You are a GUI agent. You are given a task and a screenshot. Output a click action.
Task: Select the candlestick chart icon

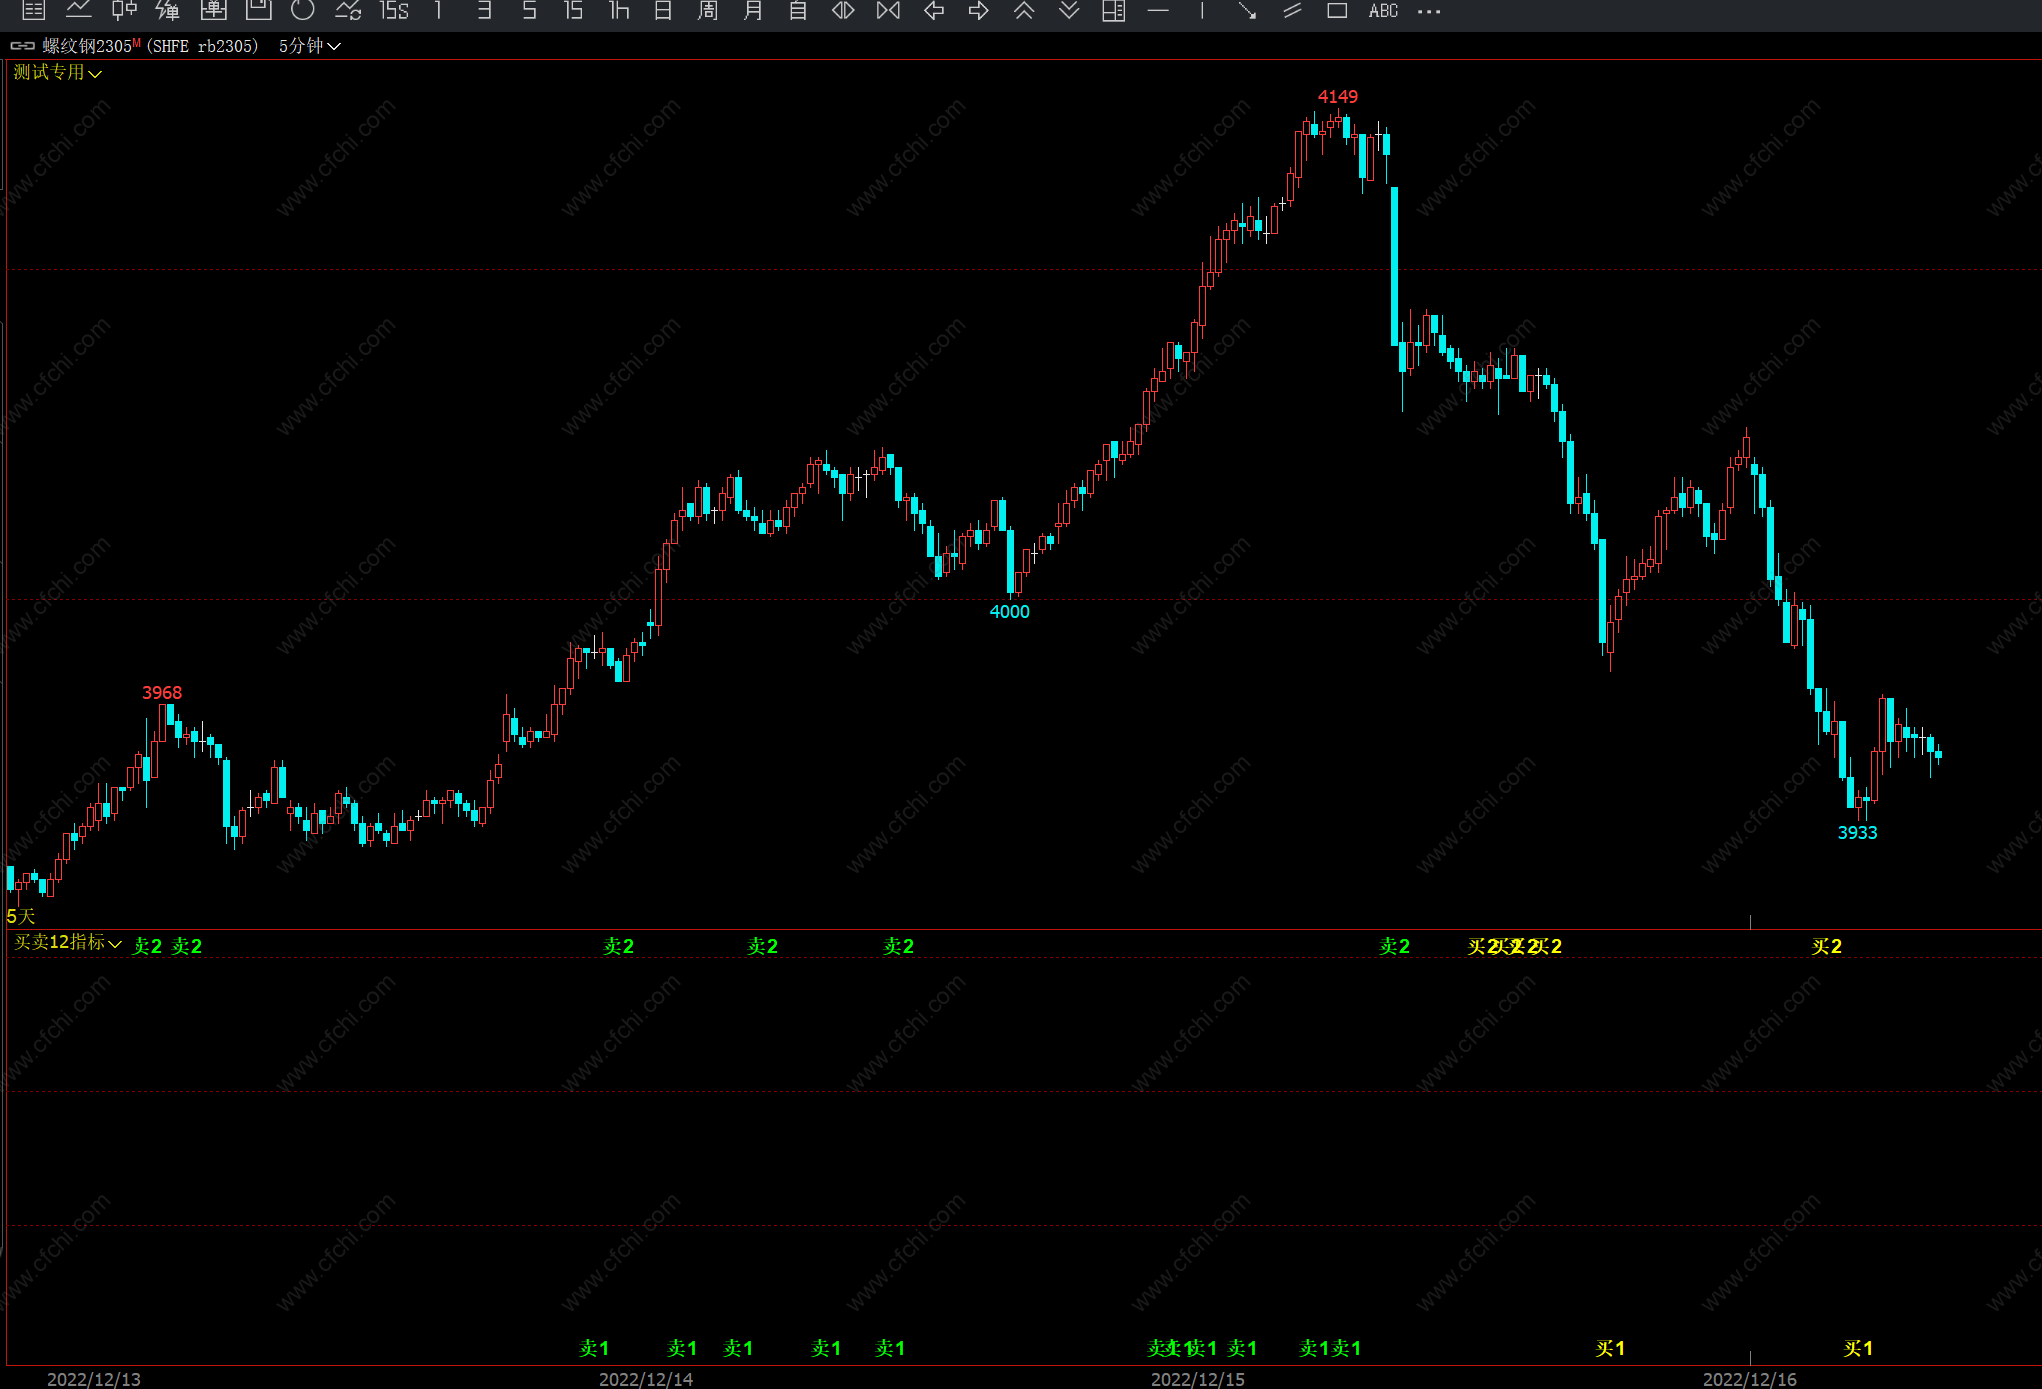124,10
